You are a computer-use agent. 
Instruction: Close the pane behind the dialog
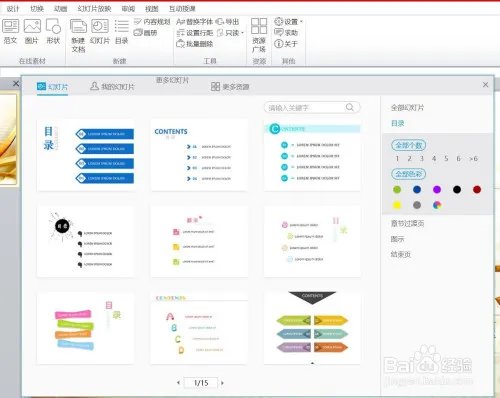point(16,83)
